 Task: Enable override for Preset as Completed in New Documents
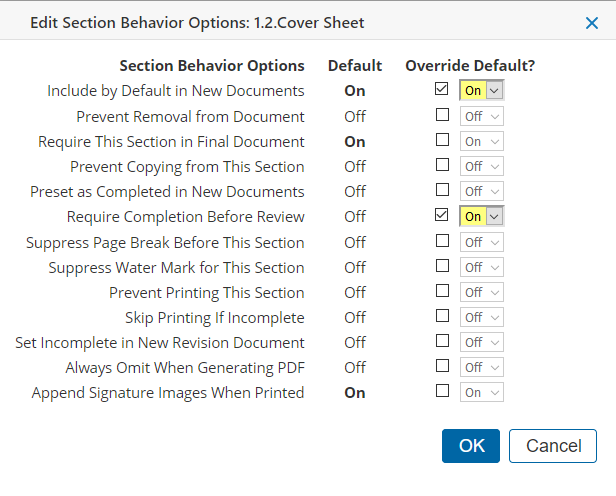tap(442, 191)
